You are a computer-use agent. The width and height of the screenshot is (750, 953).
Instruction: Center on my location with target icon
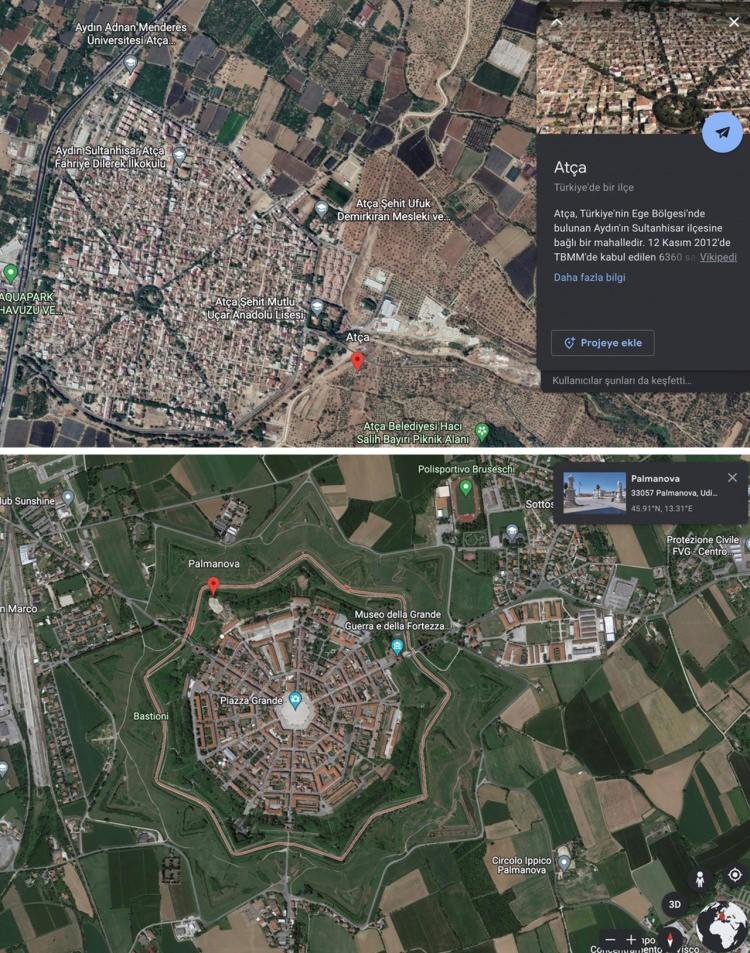click(x=735, y=875)
